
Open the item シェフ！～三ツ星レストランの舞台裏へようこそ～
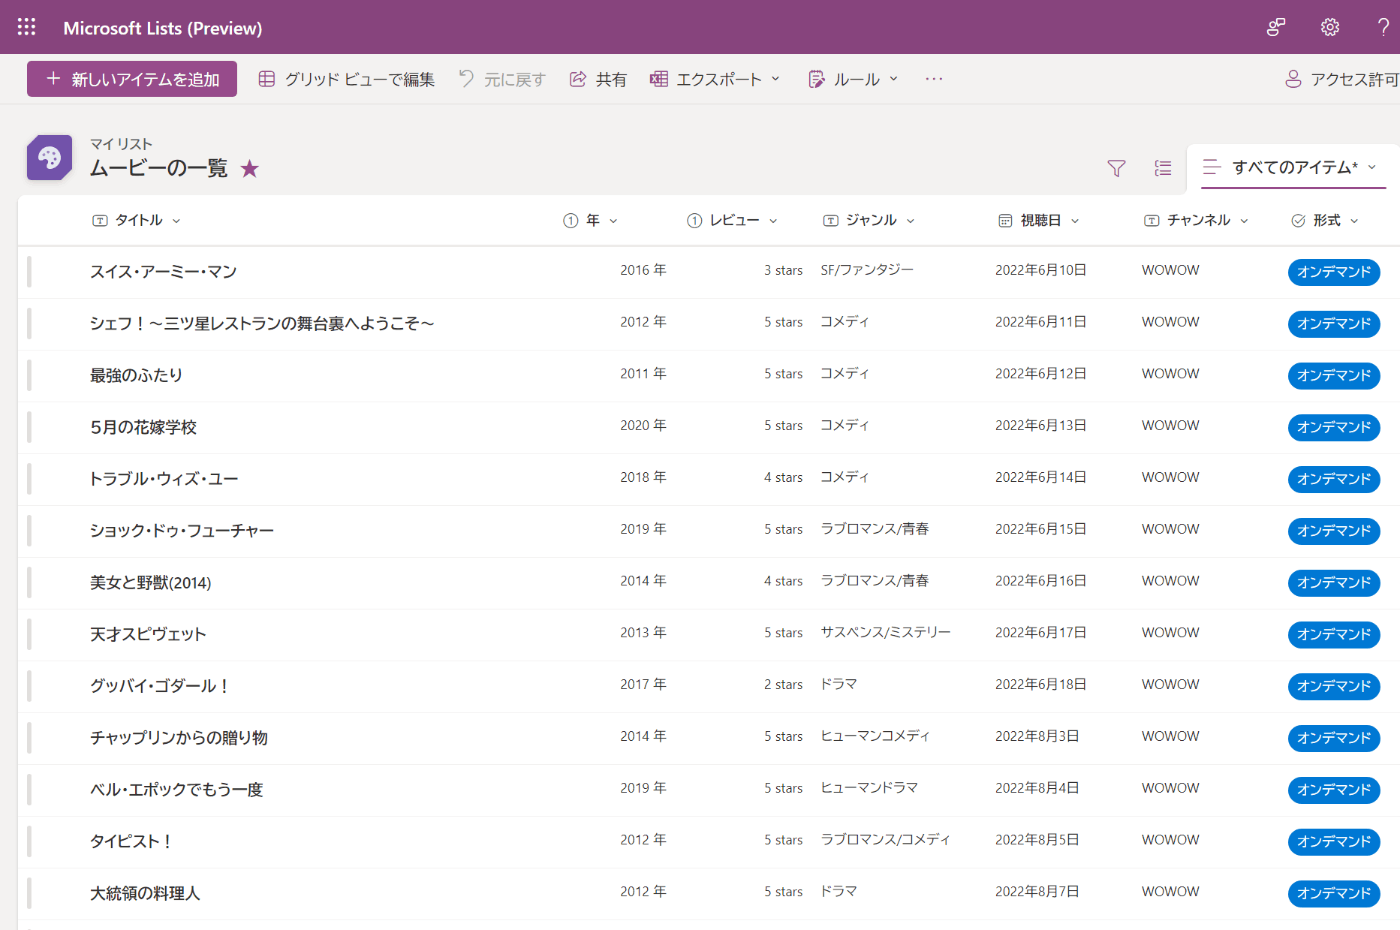pyautogui.click(x=262, y=324)
